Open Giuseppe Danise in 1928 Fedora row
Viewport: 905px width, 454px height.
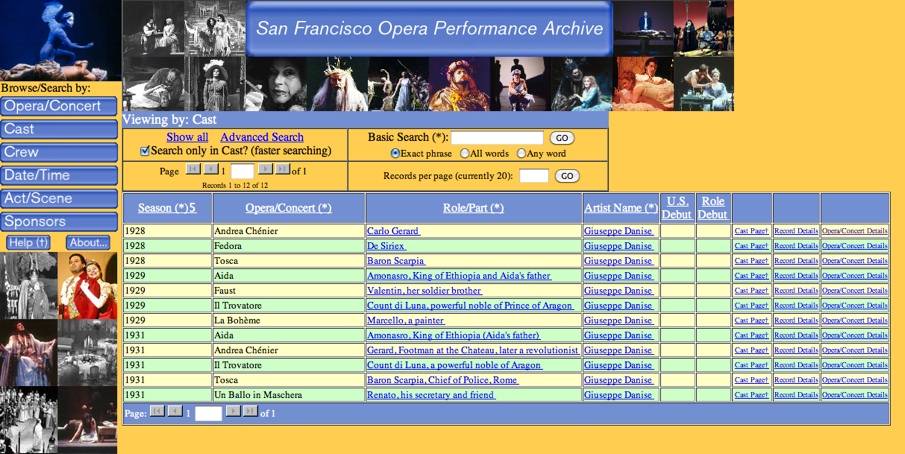tap(619, 246)
